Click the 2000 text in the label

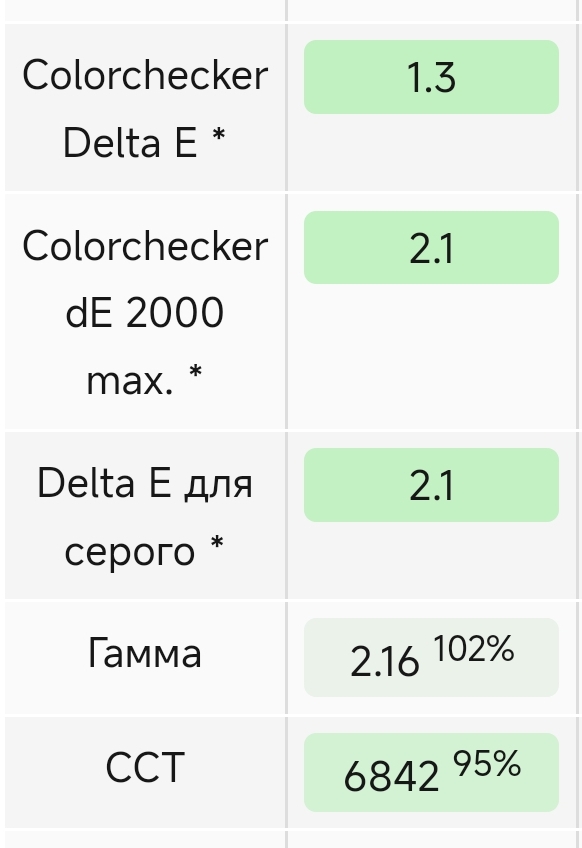(x=175, y=313)
